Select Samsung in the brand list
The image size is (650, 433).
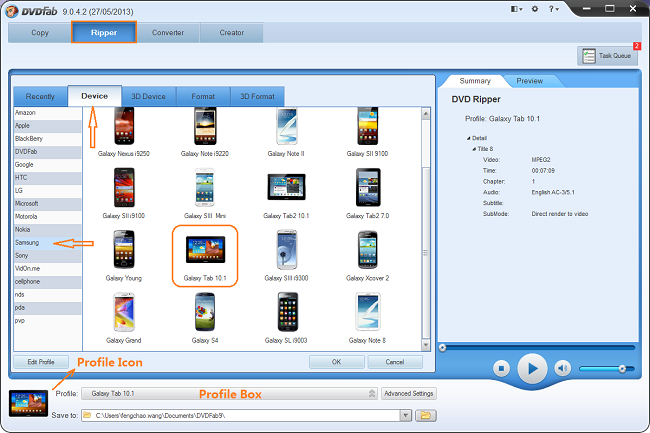(48, 242)
